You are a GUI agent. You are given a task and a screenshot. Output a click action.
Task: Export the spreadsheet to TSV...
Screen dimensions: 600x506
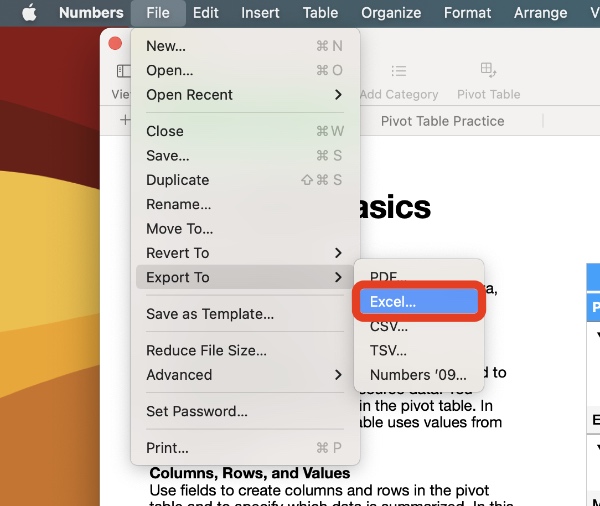point(419,350)
